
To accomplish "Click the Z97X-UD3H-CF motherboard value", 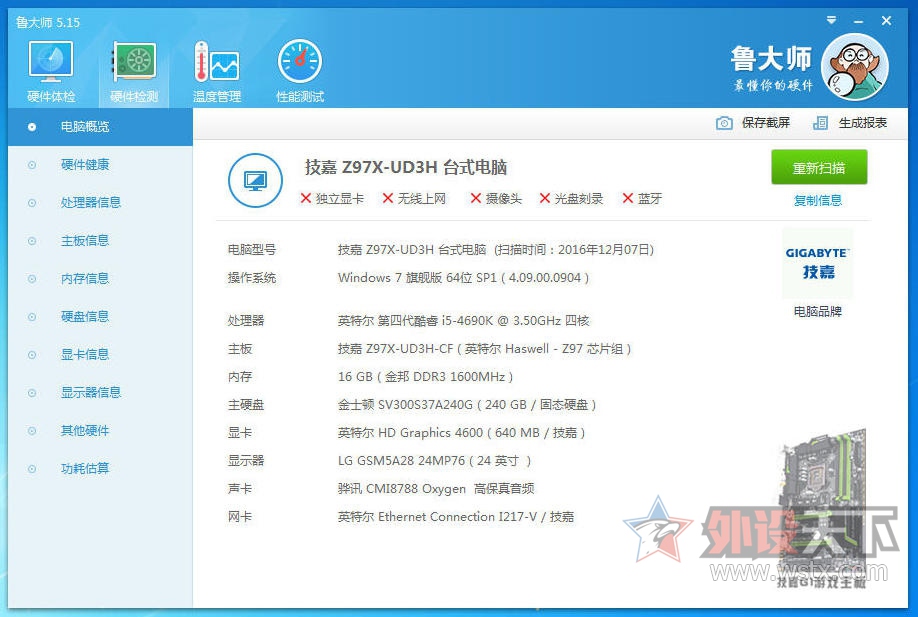I will click(x=484, y=349).
